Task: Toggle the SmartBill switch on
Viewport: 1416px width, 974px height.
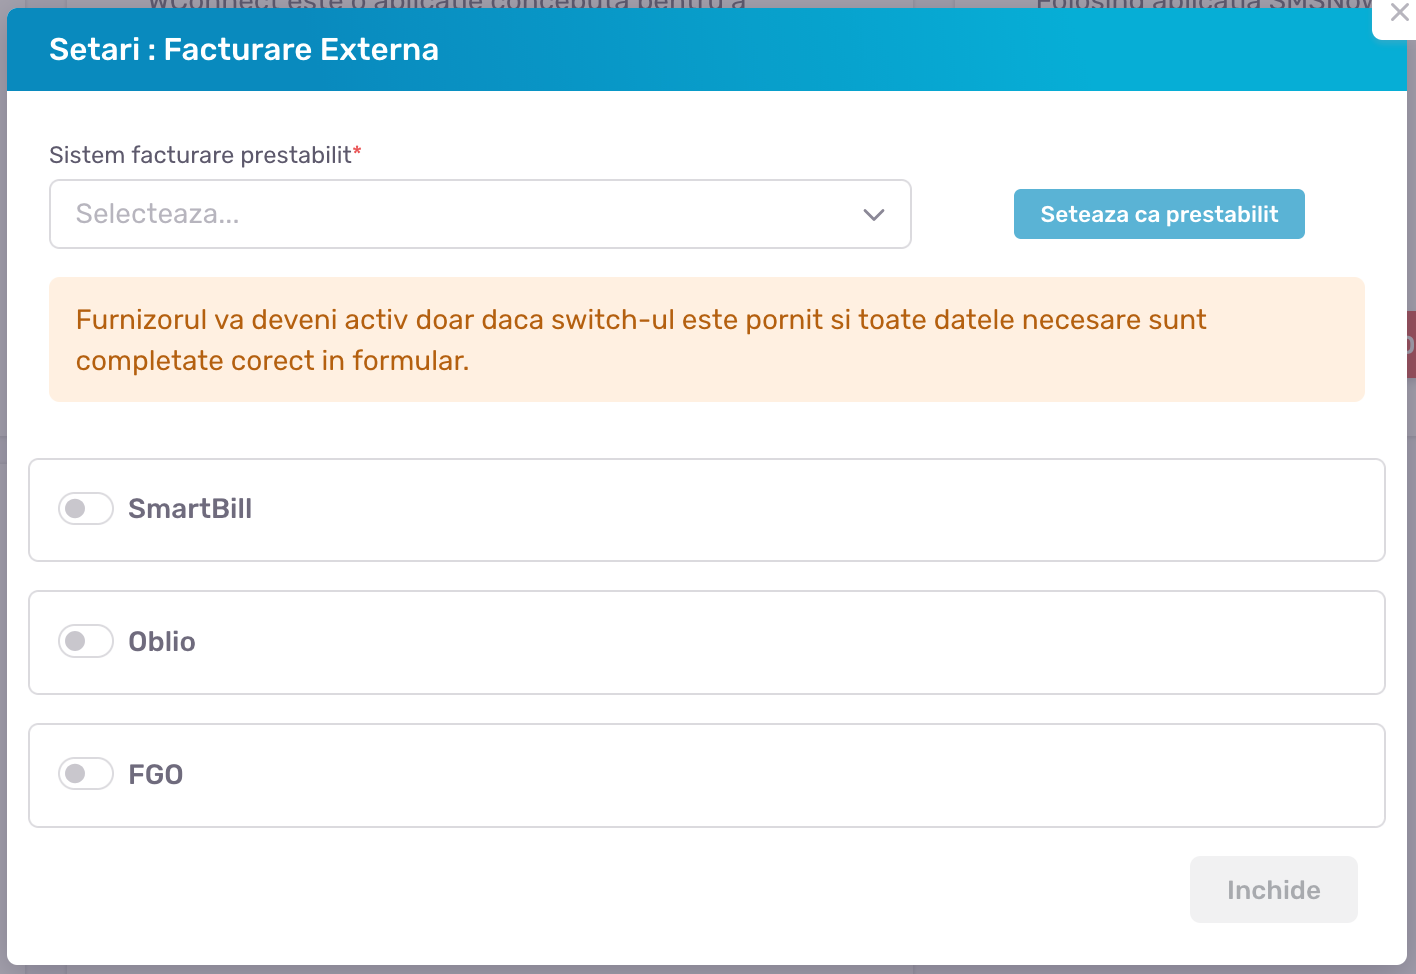Action: (86, 509)
